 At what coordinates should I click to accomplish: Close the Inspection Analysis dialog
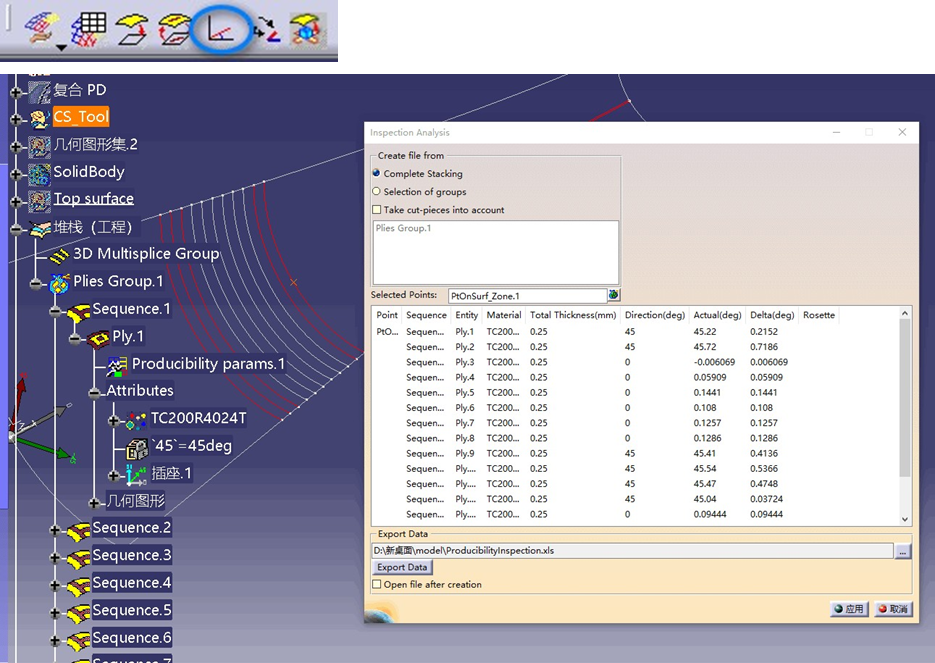[902, 132]
